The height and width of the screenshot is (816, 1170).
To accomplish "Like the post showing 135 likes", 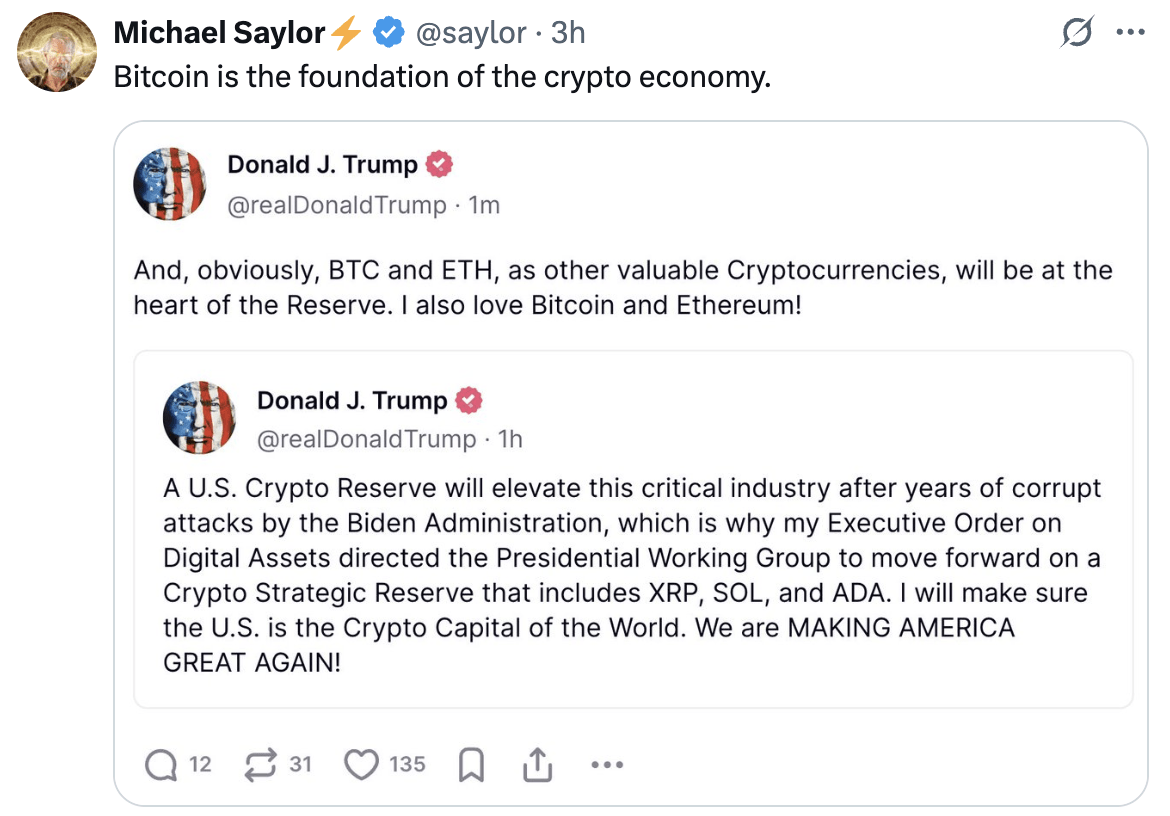I will pos(360,765).
